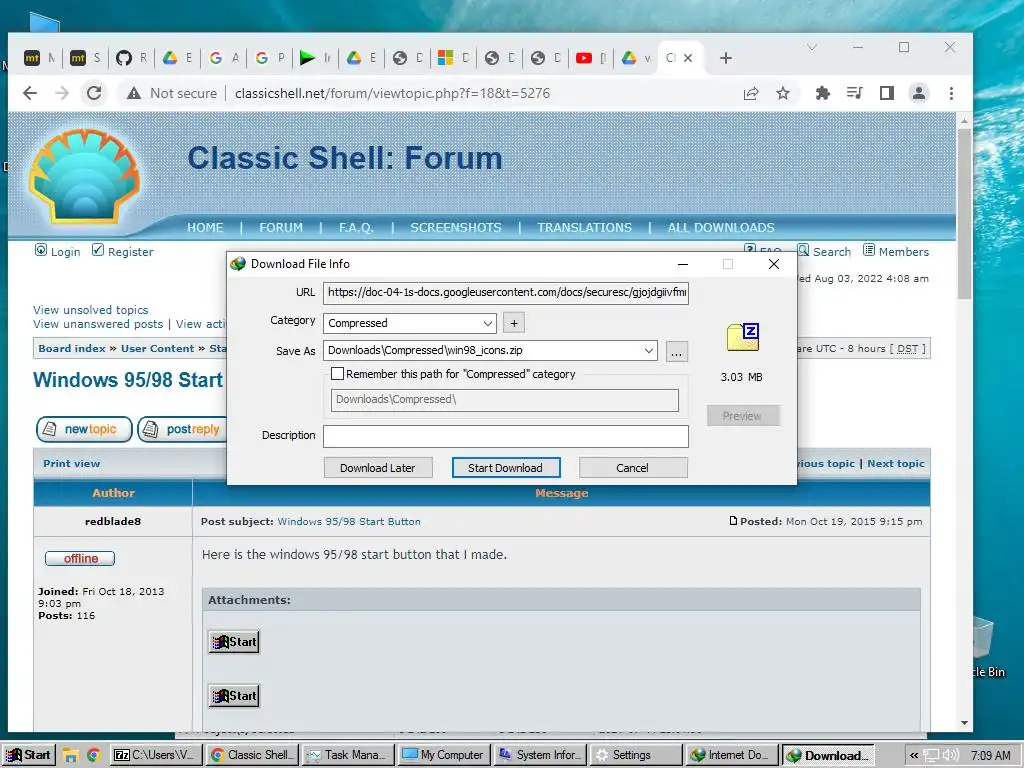Bookmark this page with the star
1024x768 pixels.
(783, 93)
